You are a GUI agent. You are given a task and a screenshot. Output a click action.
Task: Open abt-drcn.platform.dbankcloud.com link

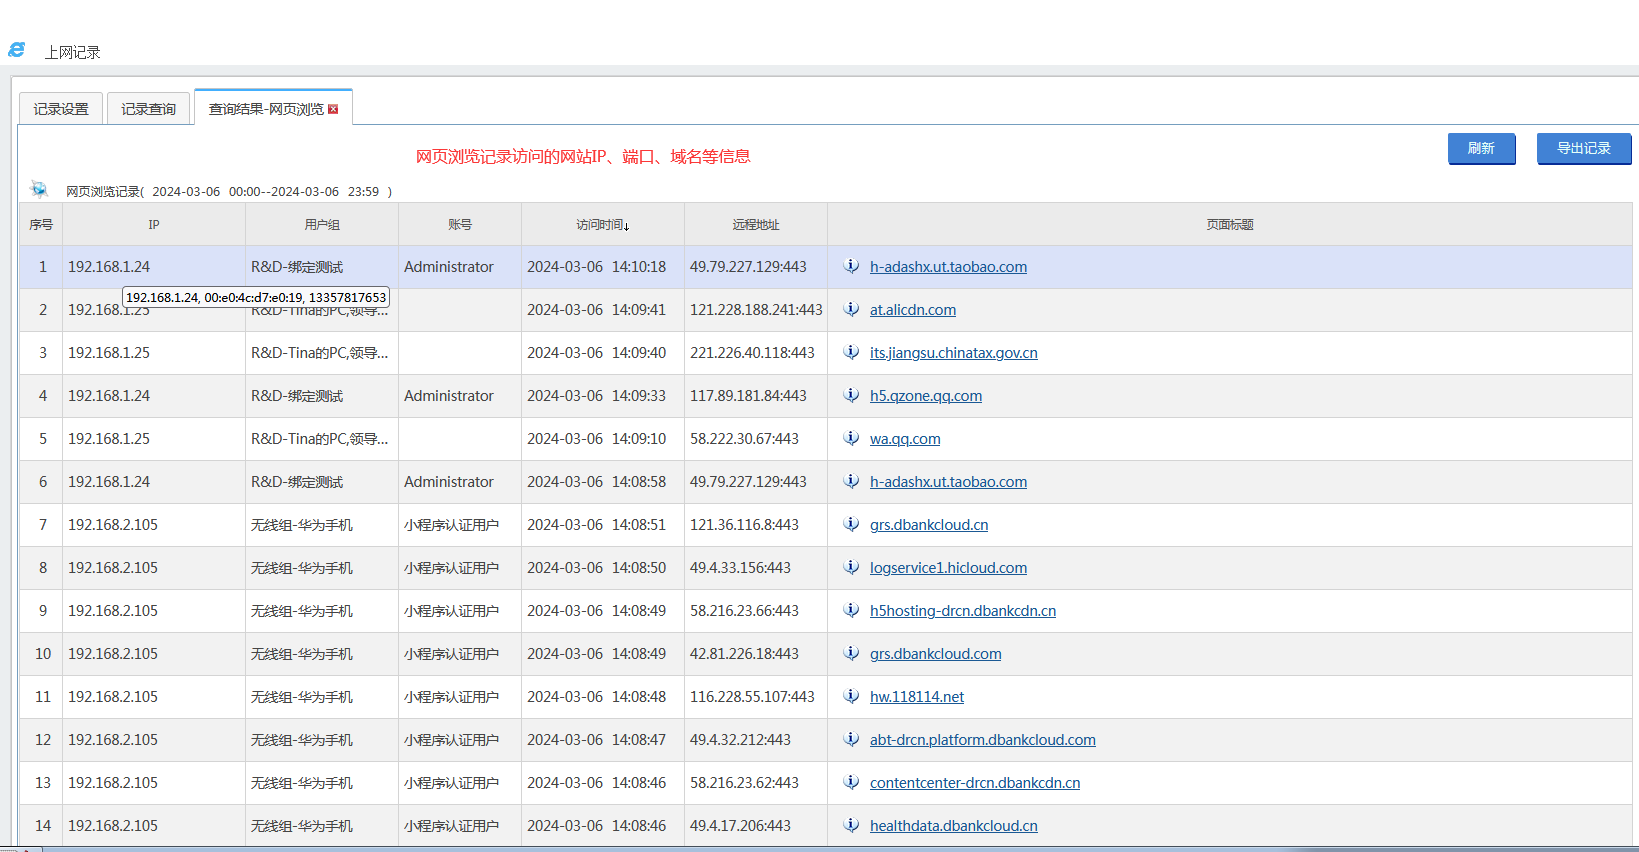pos(982,740)
